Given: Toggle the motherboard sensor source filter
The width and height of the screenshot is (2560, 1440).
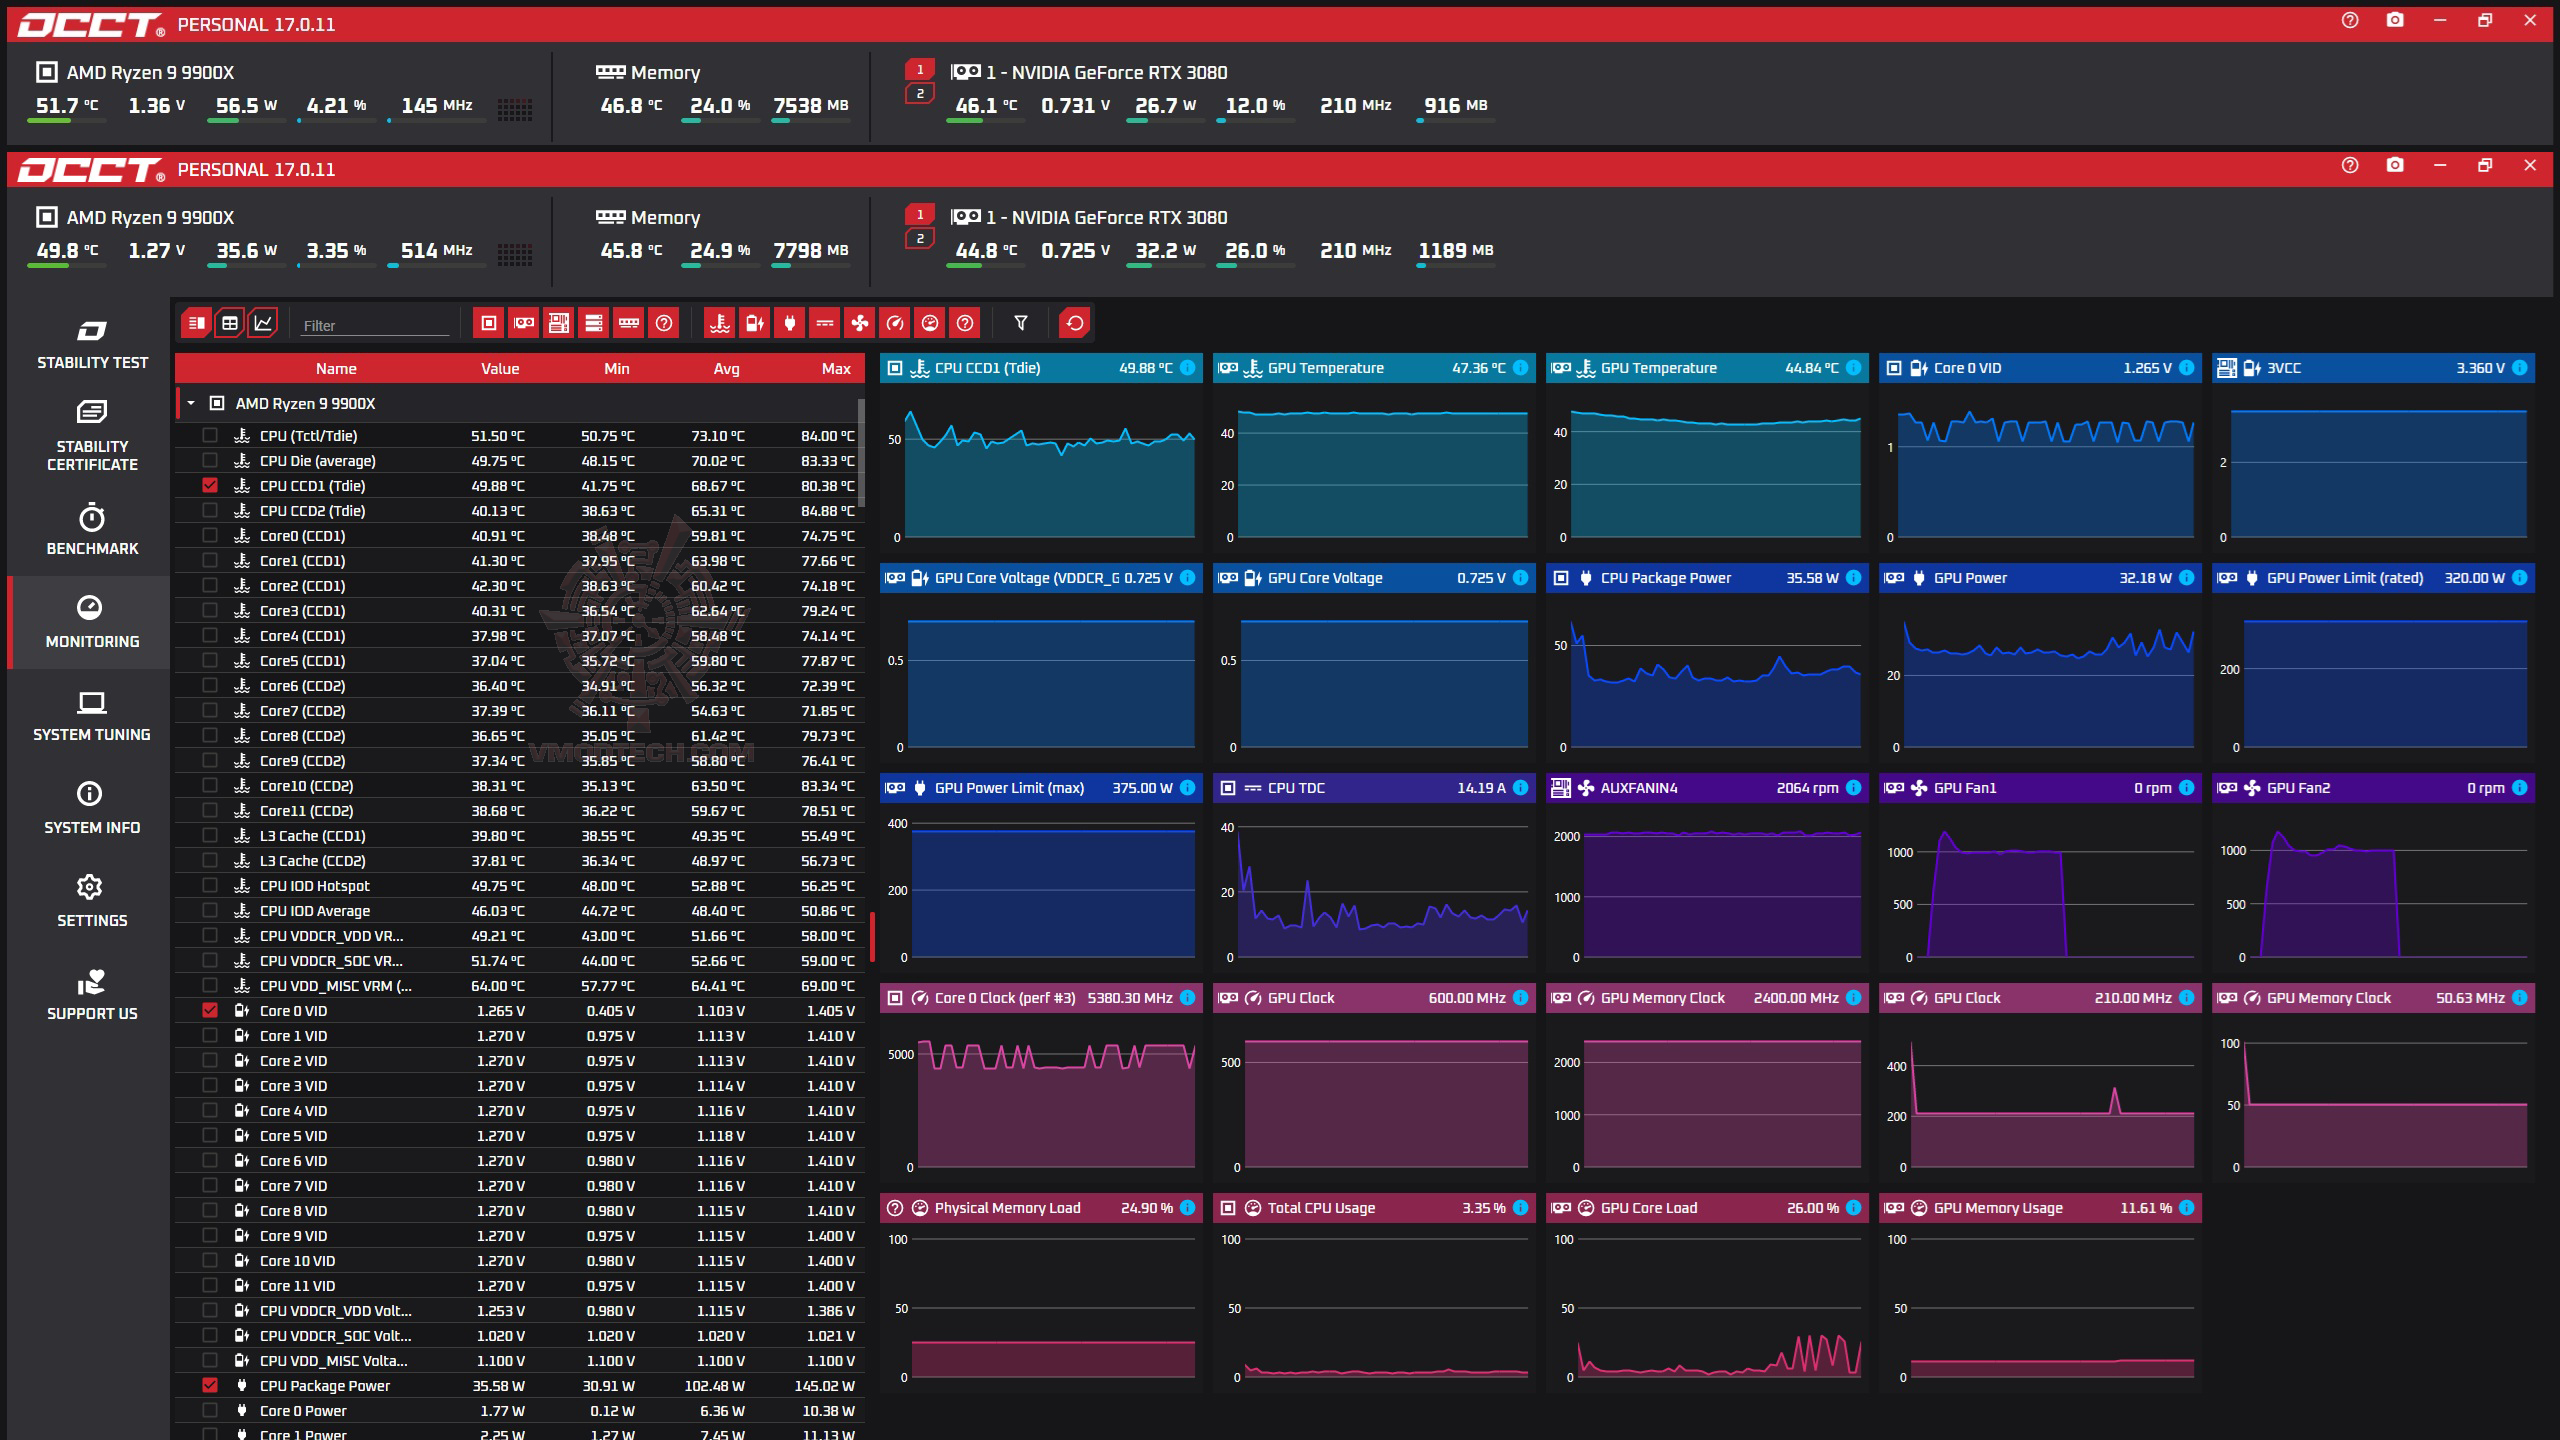Looking at the screenshot, I should (559, 323).
